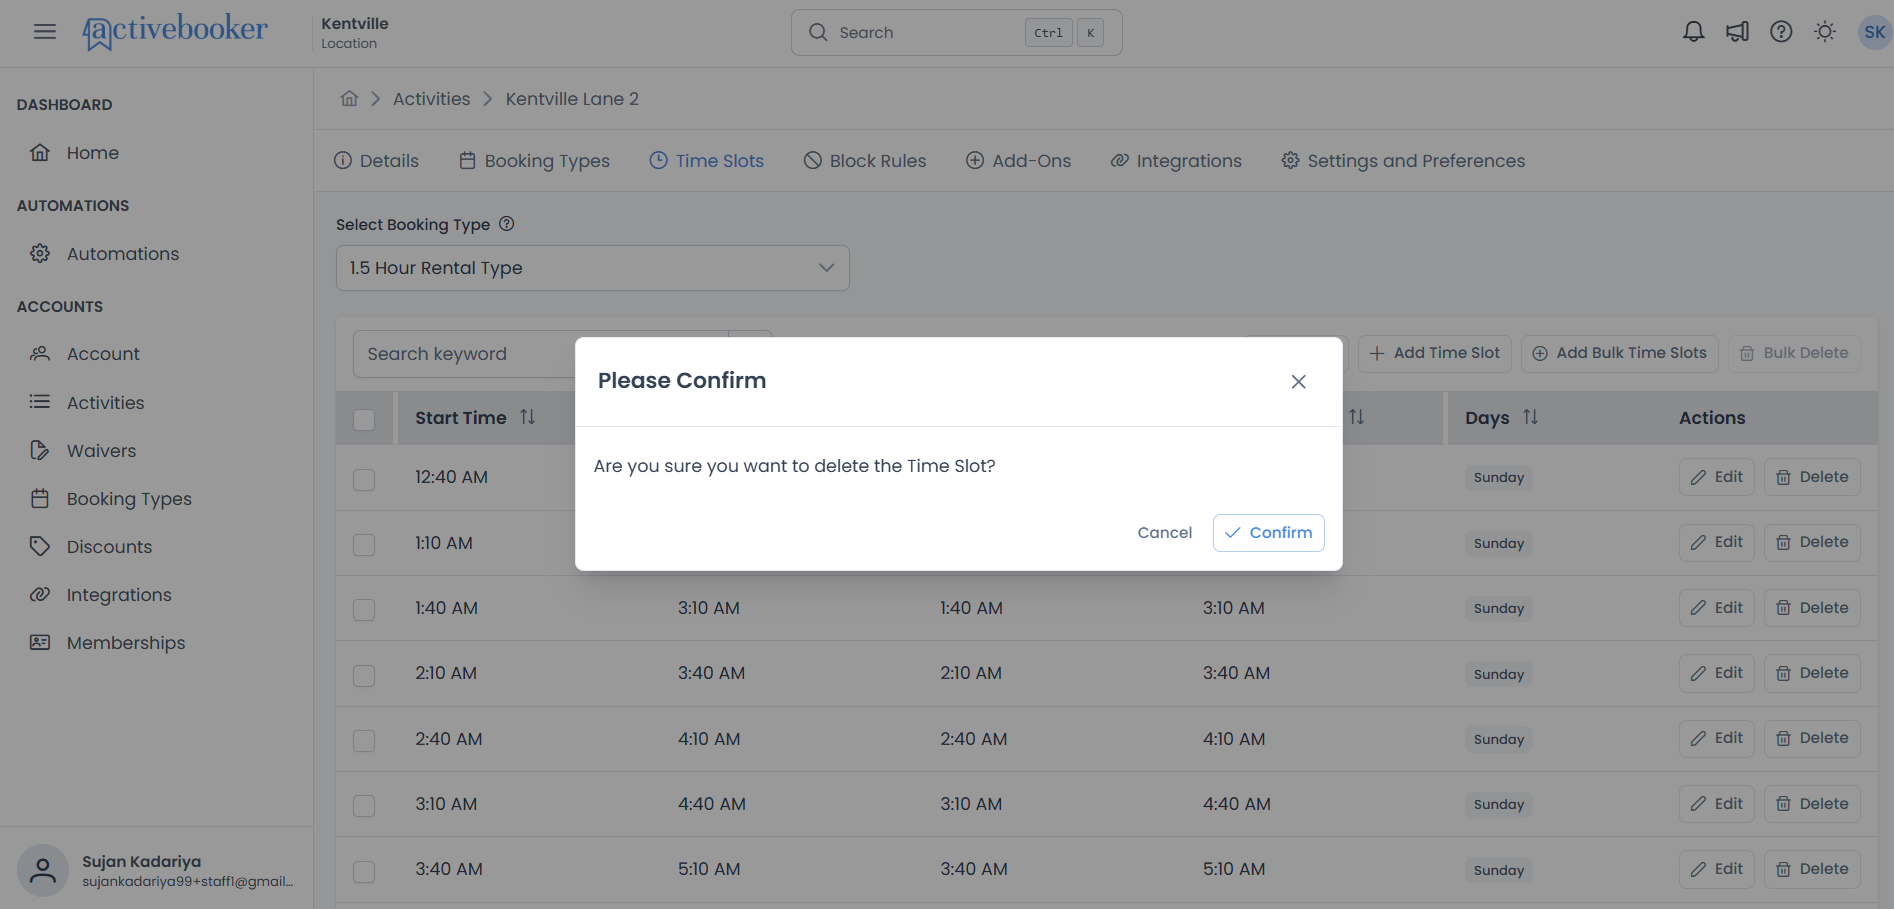Open the Integrations tab
This screenshot has width=1894, height=909.
(x=1176, y=161)
